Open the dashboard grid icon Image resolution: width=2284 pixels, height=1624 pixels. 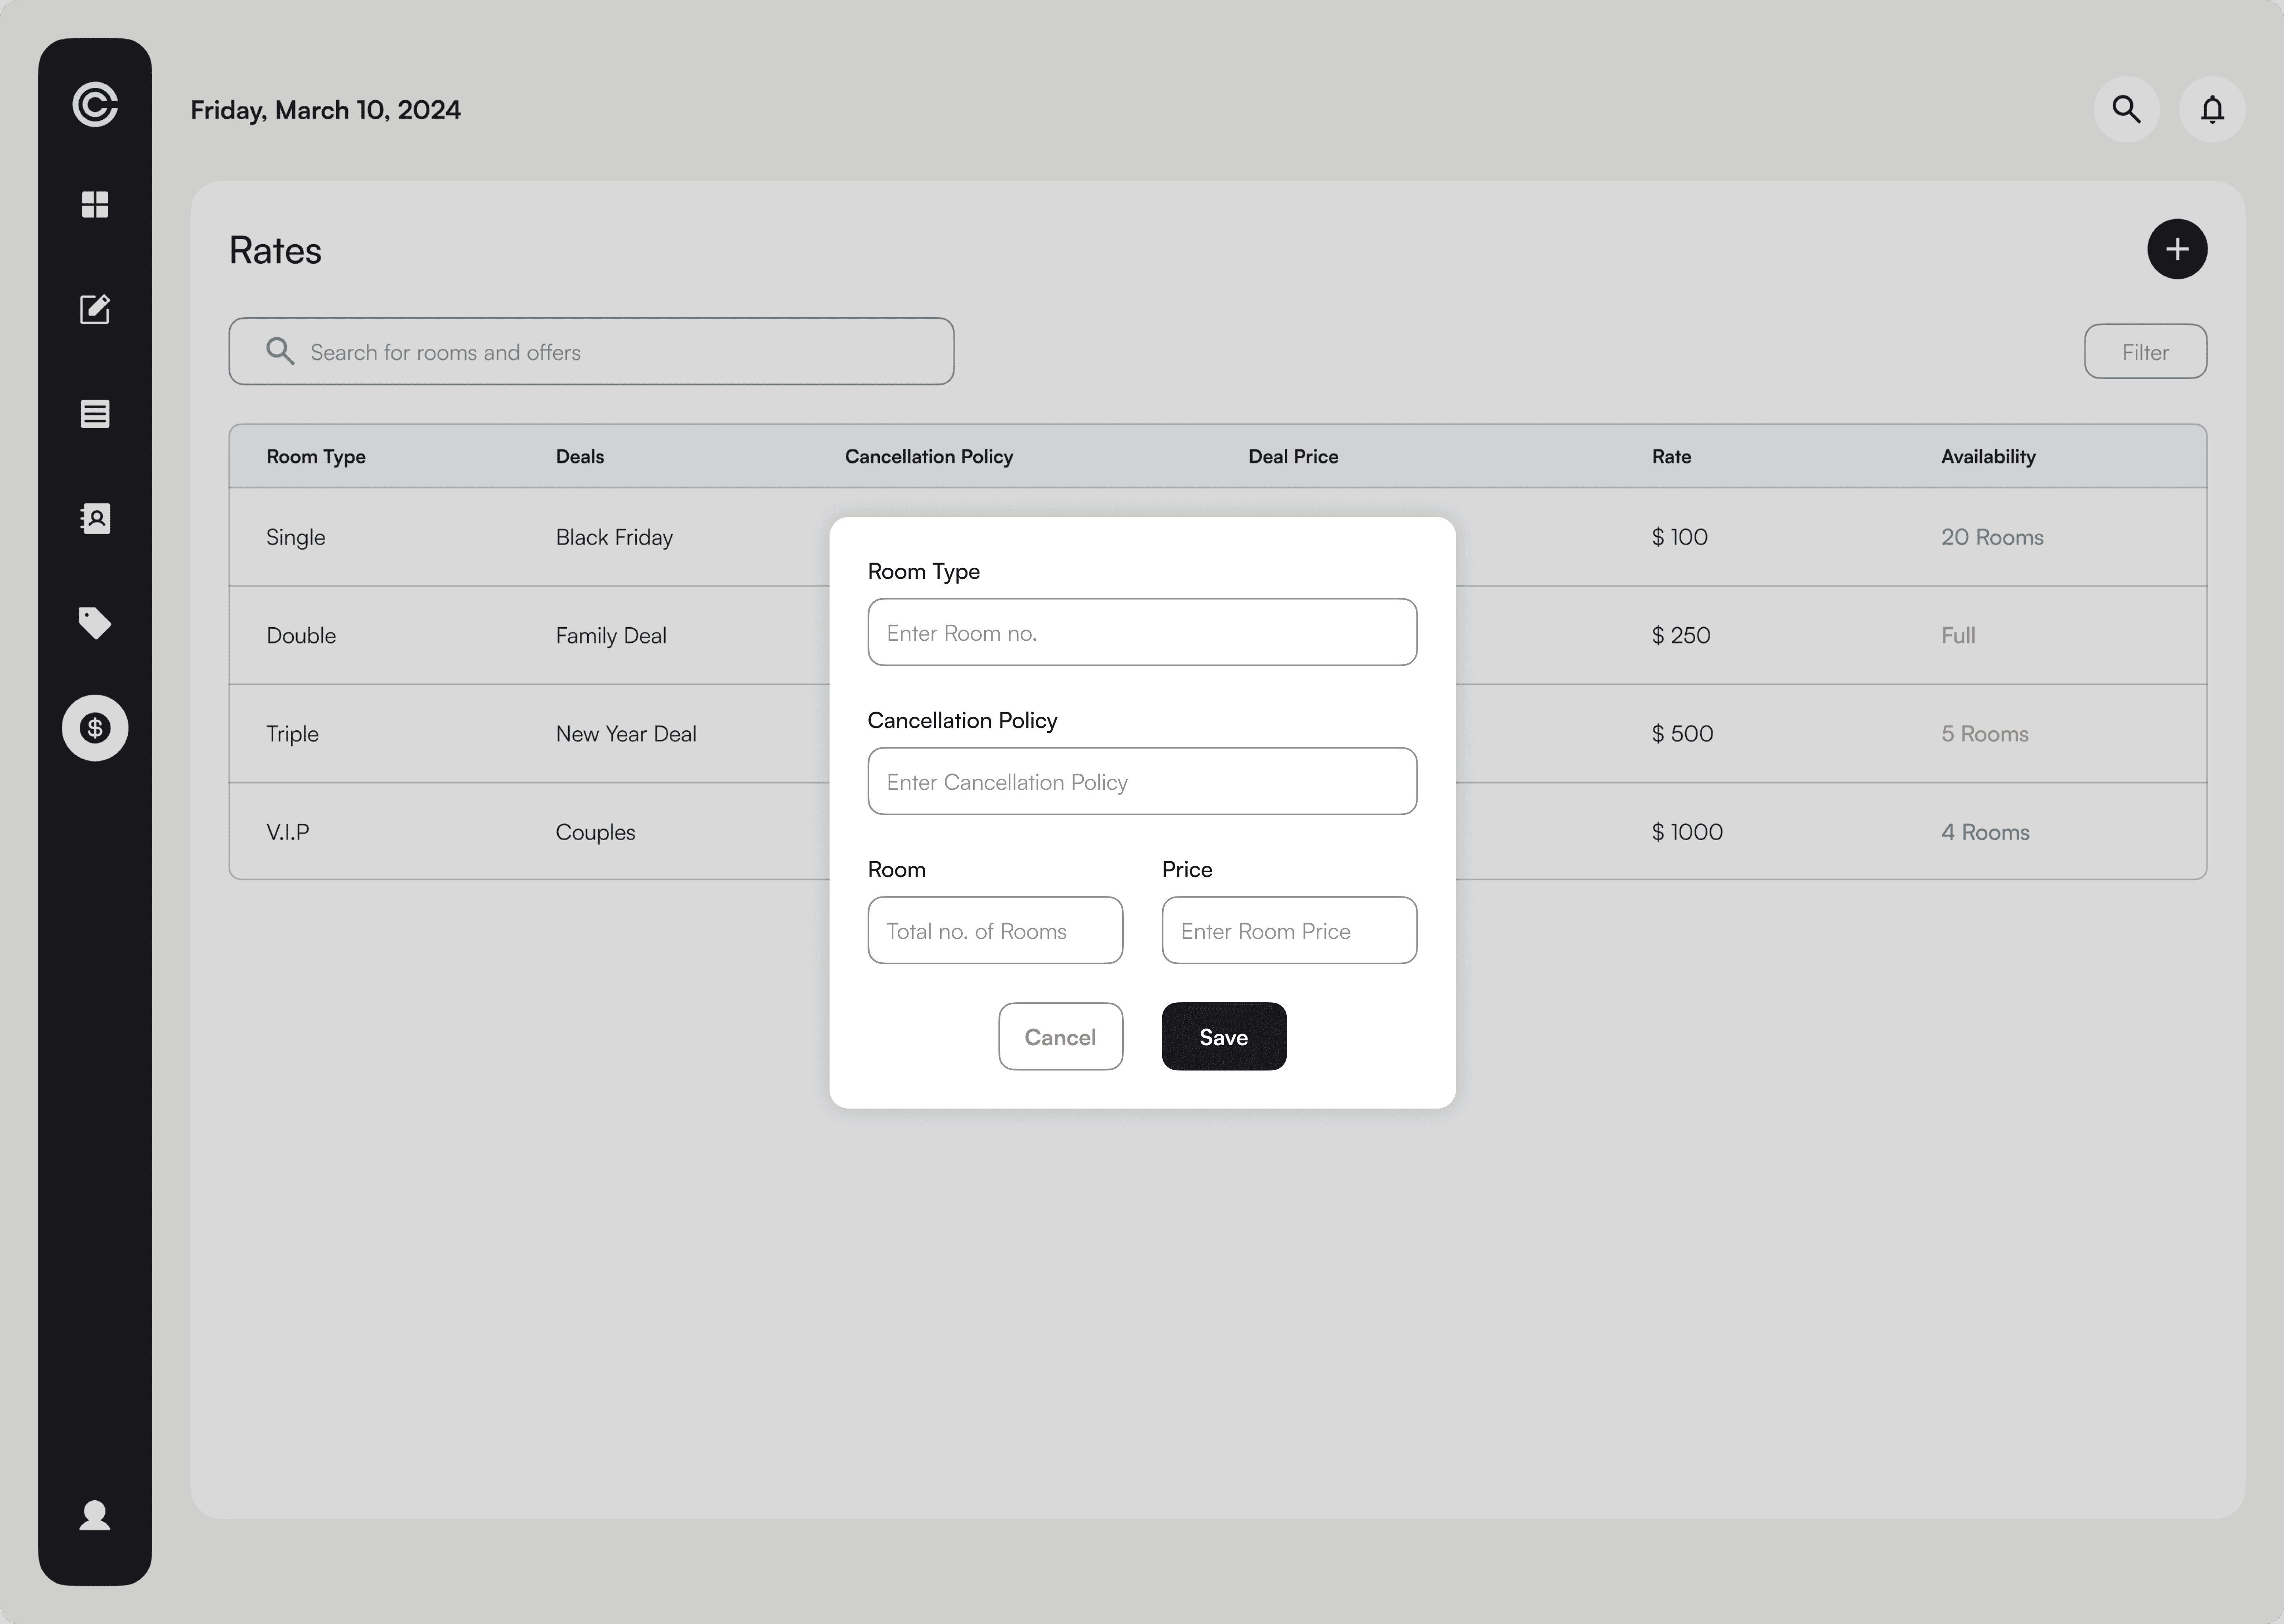tap(95, 205)
